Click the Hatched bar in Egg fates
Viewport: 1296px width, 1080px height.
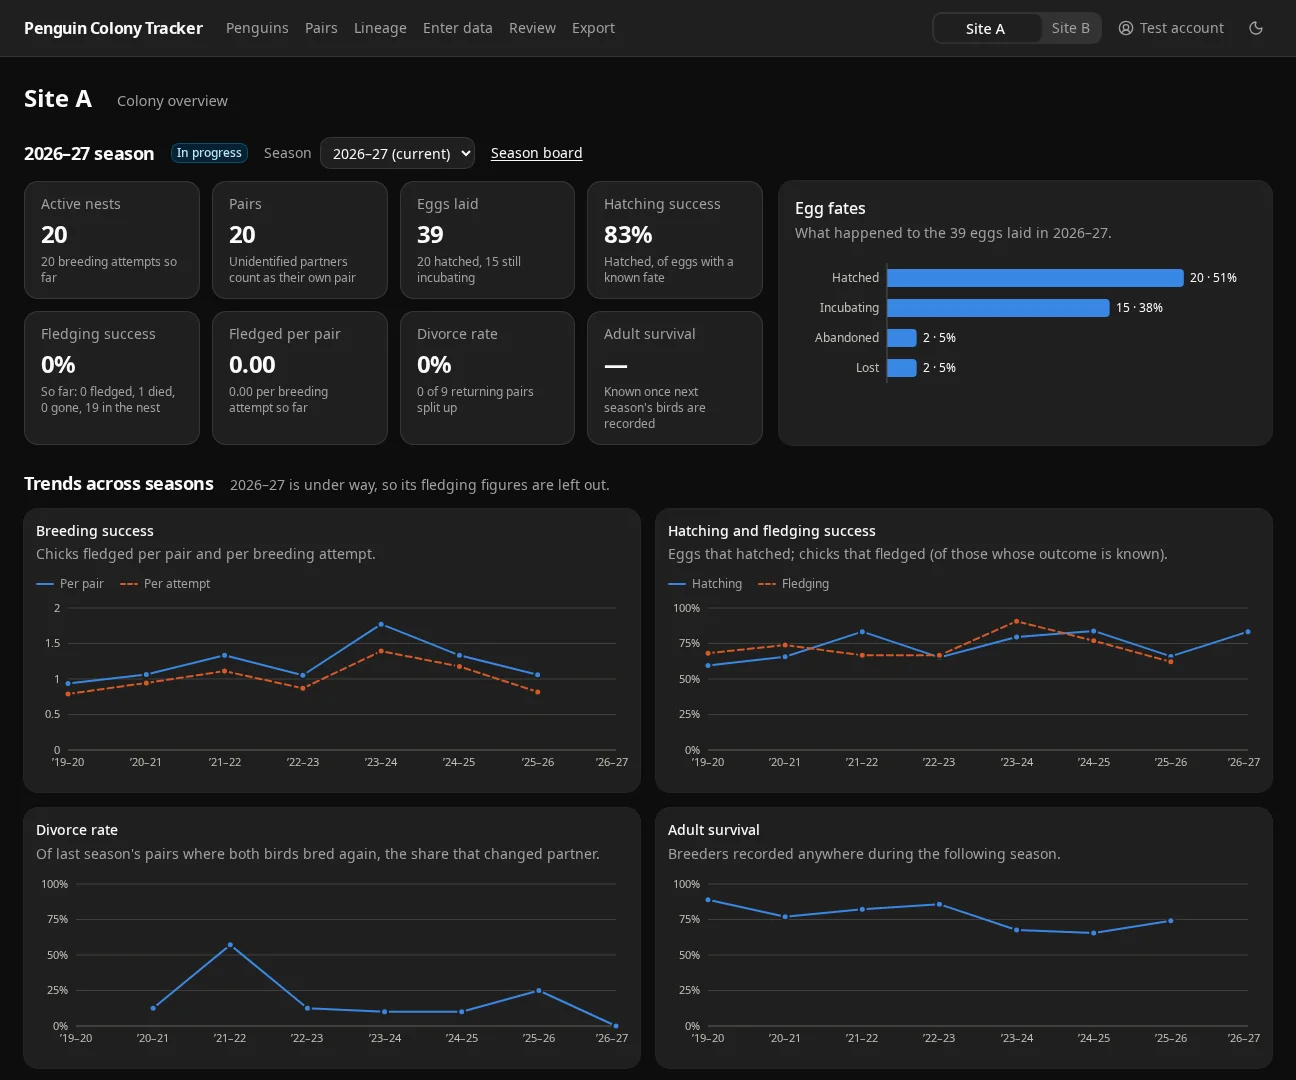1035,278
